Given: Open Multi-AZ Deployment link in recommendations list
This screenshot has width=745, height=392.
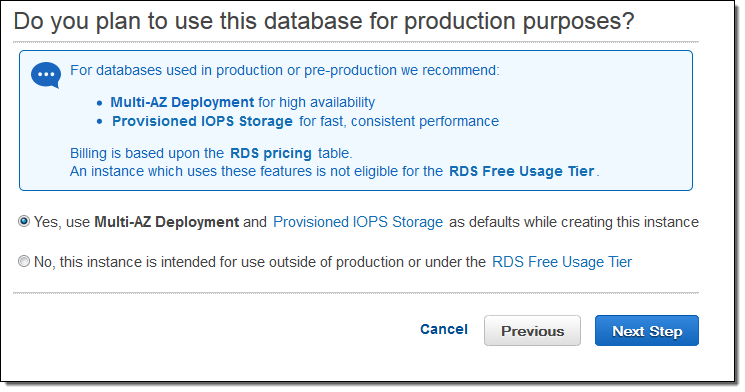Looking at the screenshot, I should tap(182, 102).
